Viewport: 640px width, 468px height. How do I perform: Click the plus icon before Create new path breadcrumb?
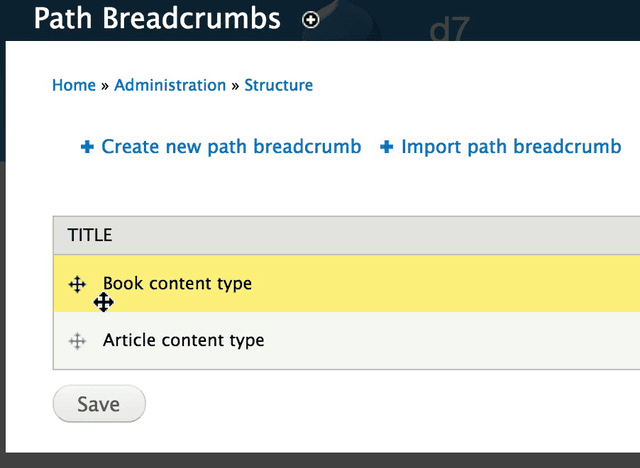coord(87,147)
